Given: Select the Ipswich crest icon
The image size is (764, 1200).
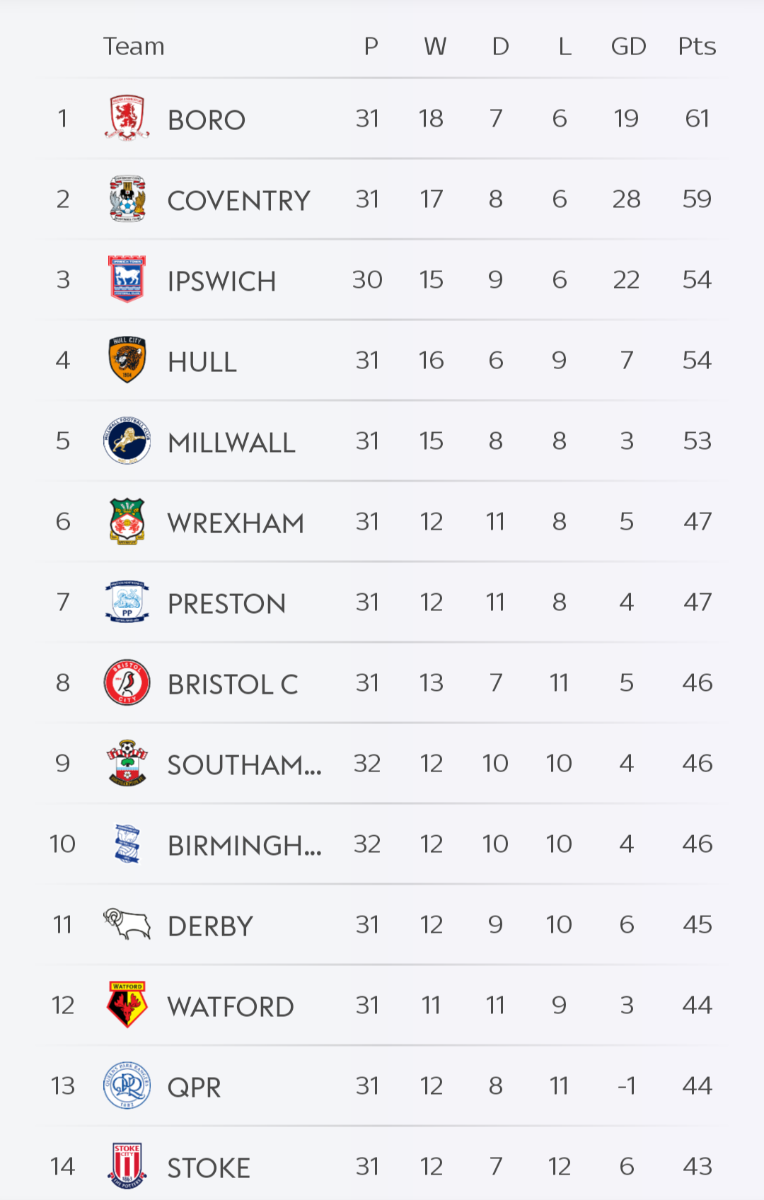Looking at the screenshot, I should point(127,280).
